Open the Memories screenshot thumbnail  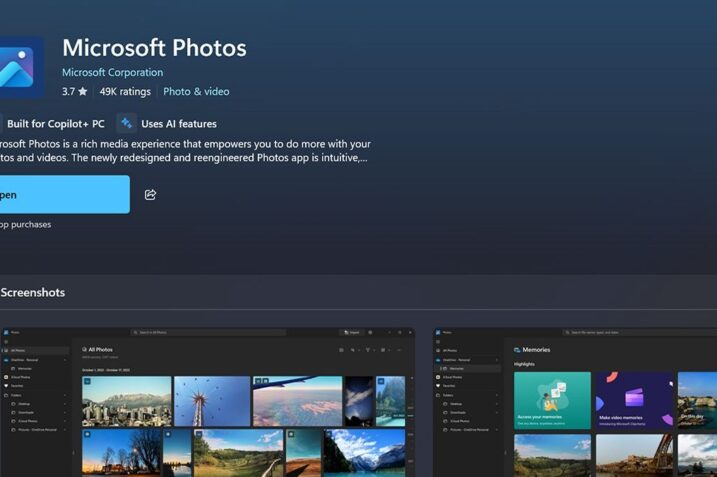click(575, 402)
